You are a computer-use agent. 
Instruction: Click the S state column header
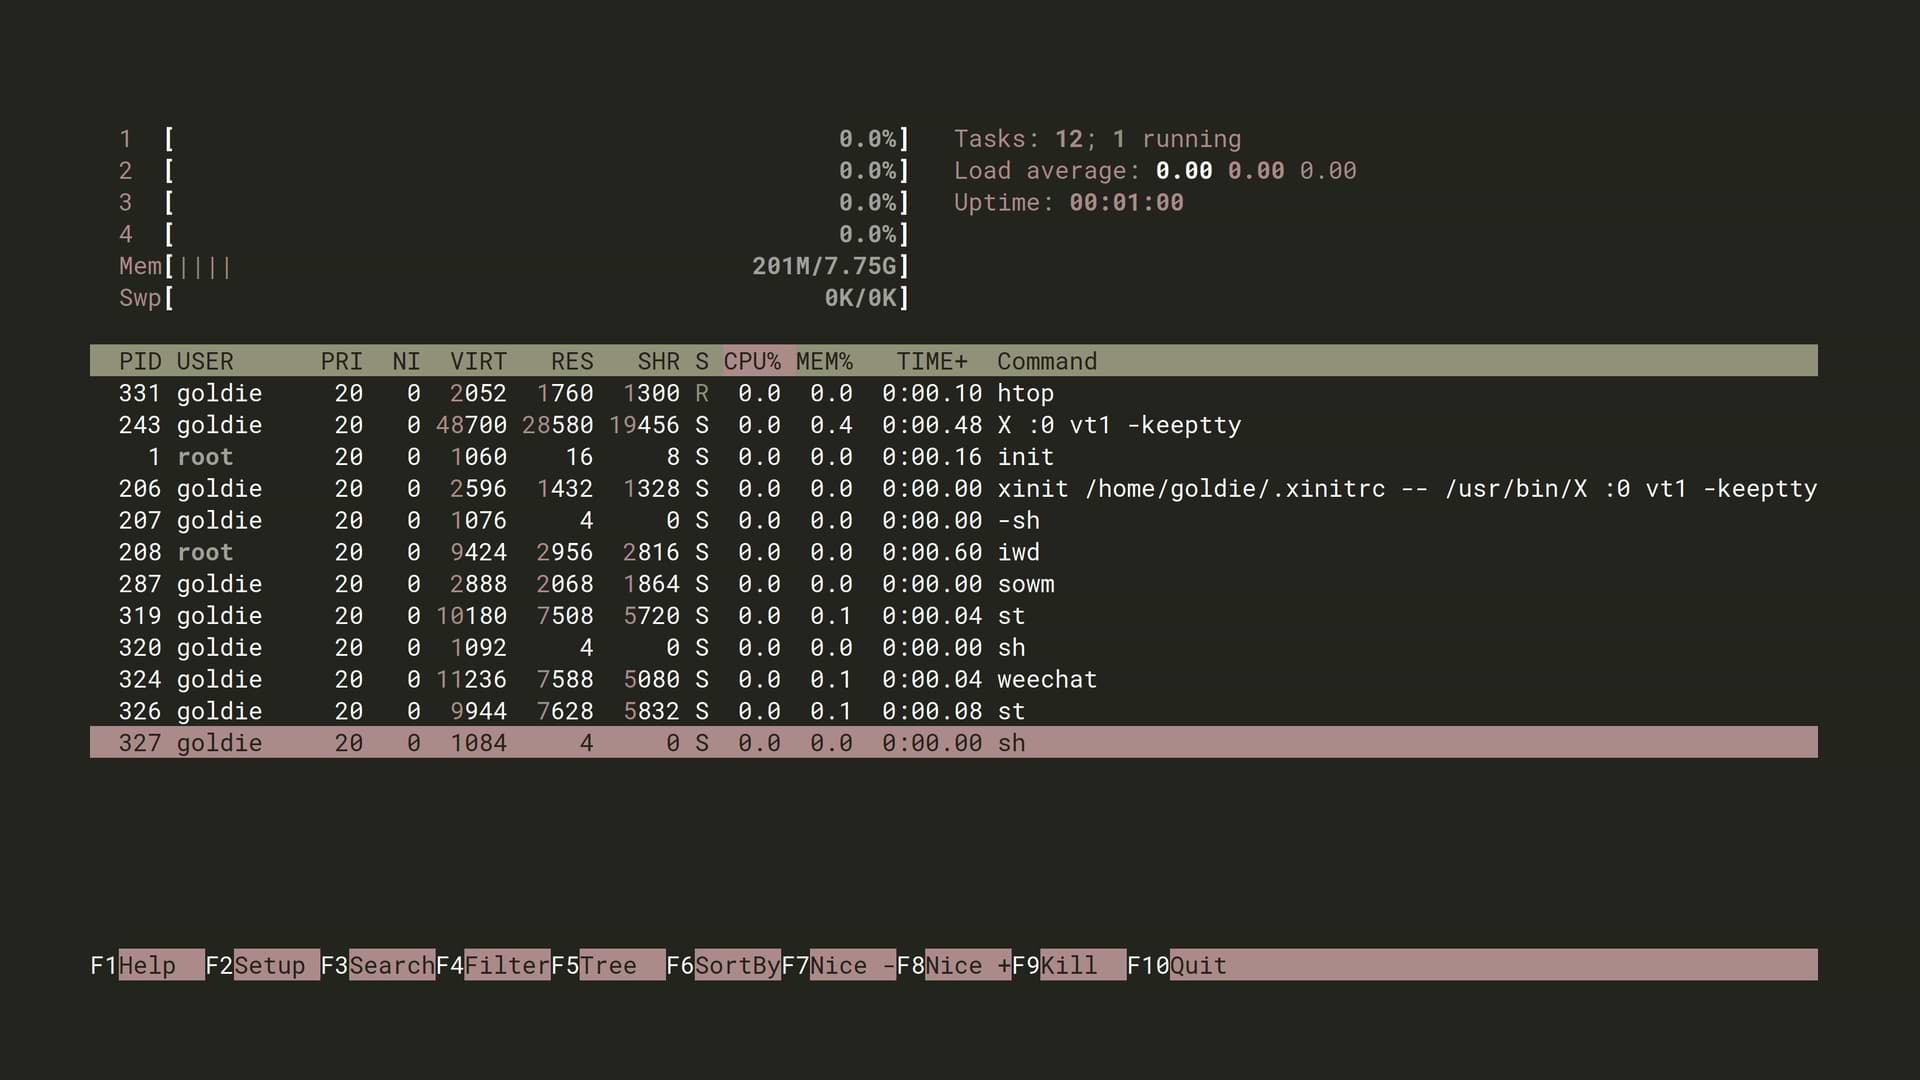pyautogui.click(x=702, y=361)
